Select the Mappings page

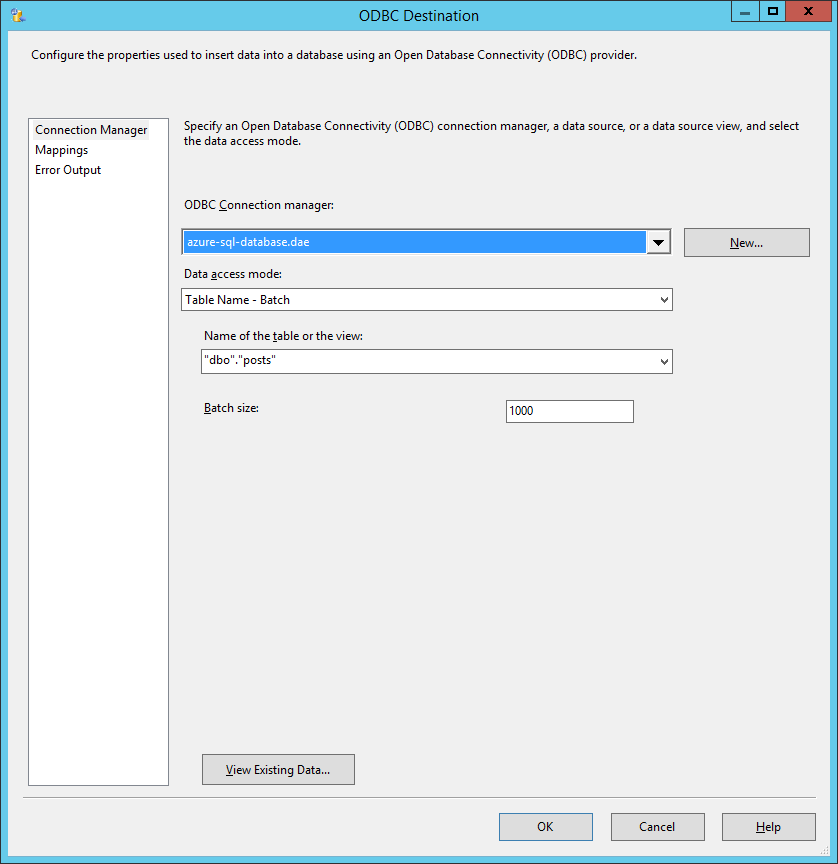point(62,149)
